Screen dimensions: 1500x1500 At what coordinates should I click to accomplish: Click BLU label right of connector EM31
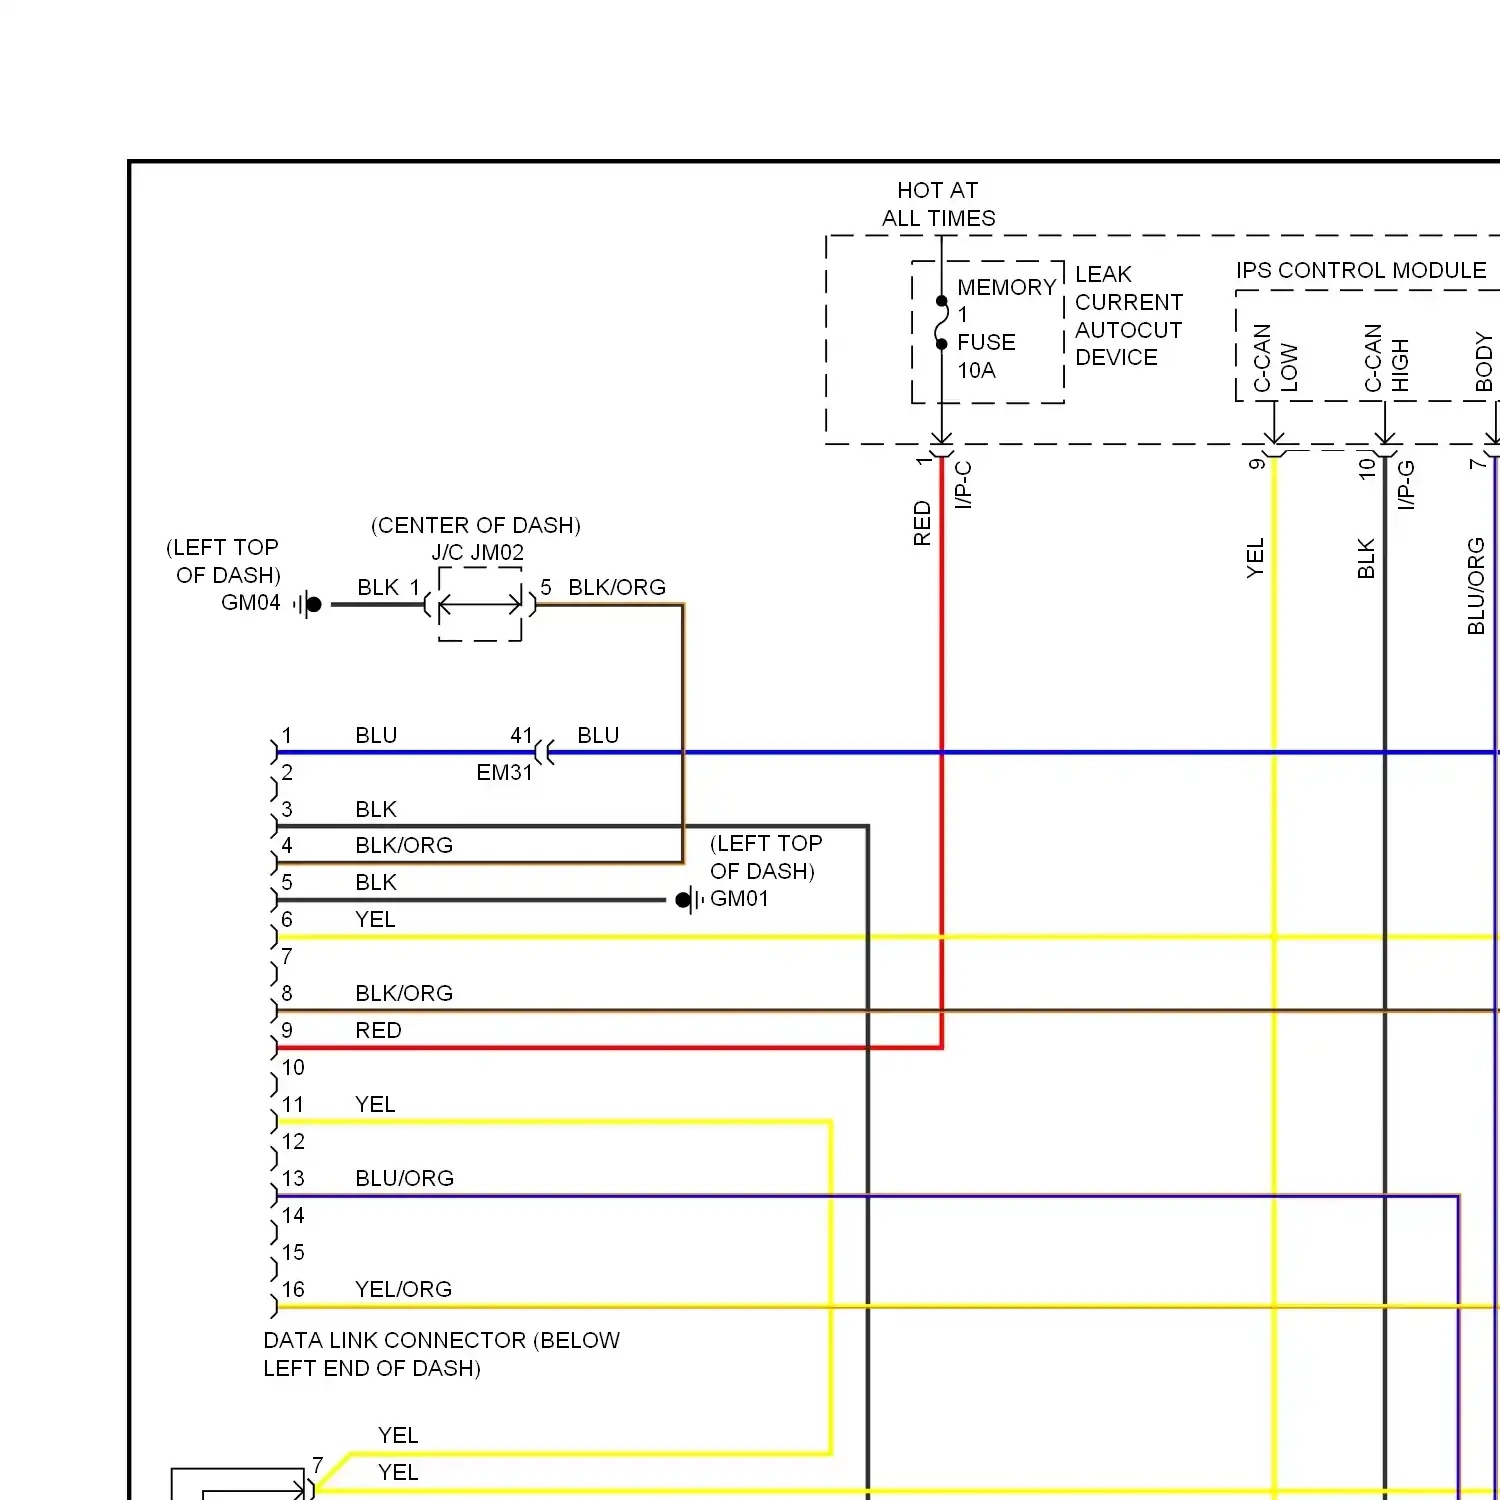click(598, 736)
